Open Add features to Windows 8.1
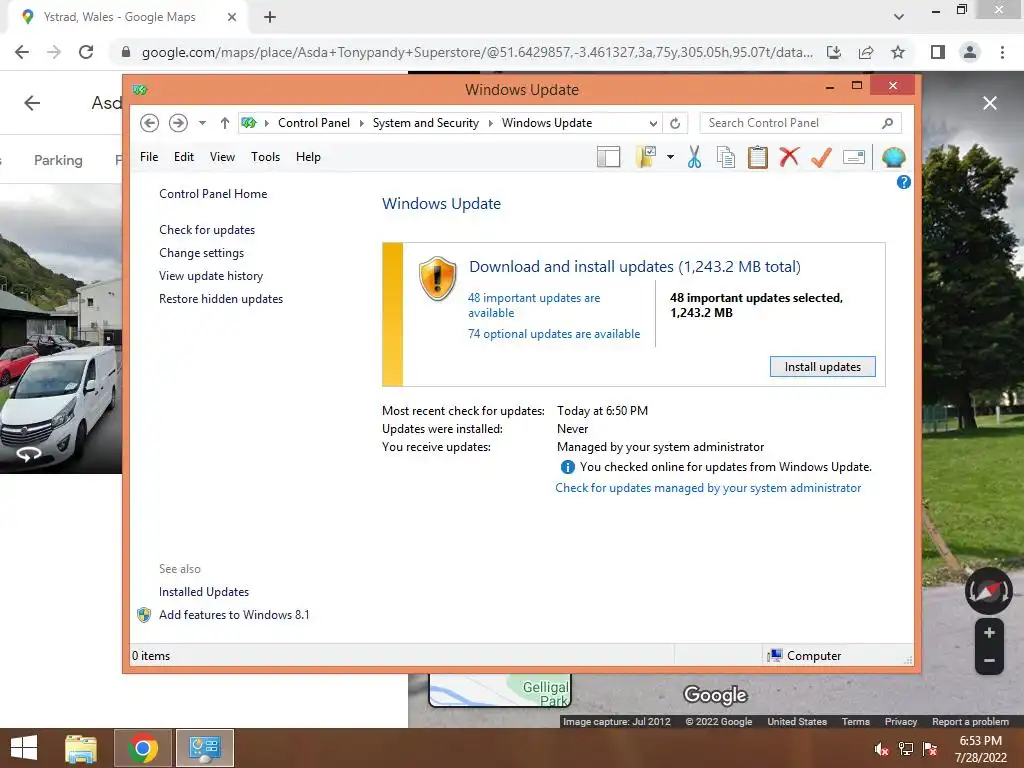This screenshot has width=1024, height=768. click(234, 615)
